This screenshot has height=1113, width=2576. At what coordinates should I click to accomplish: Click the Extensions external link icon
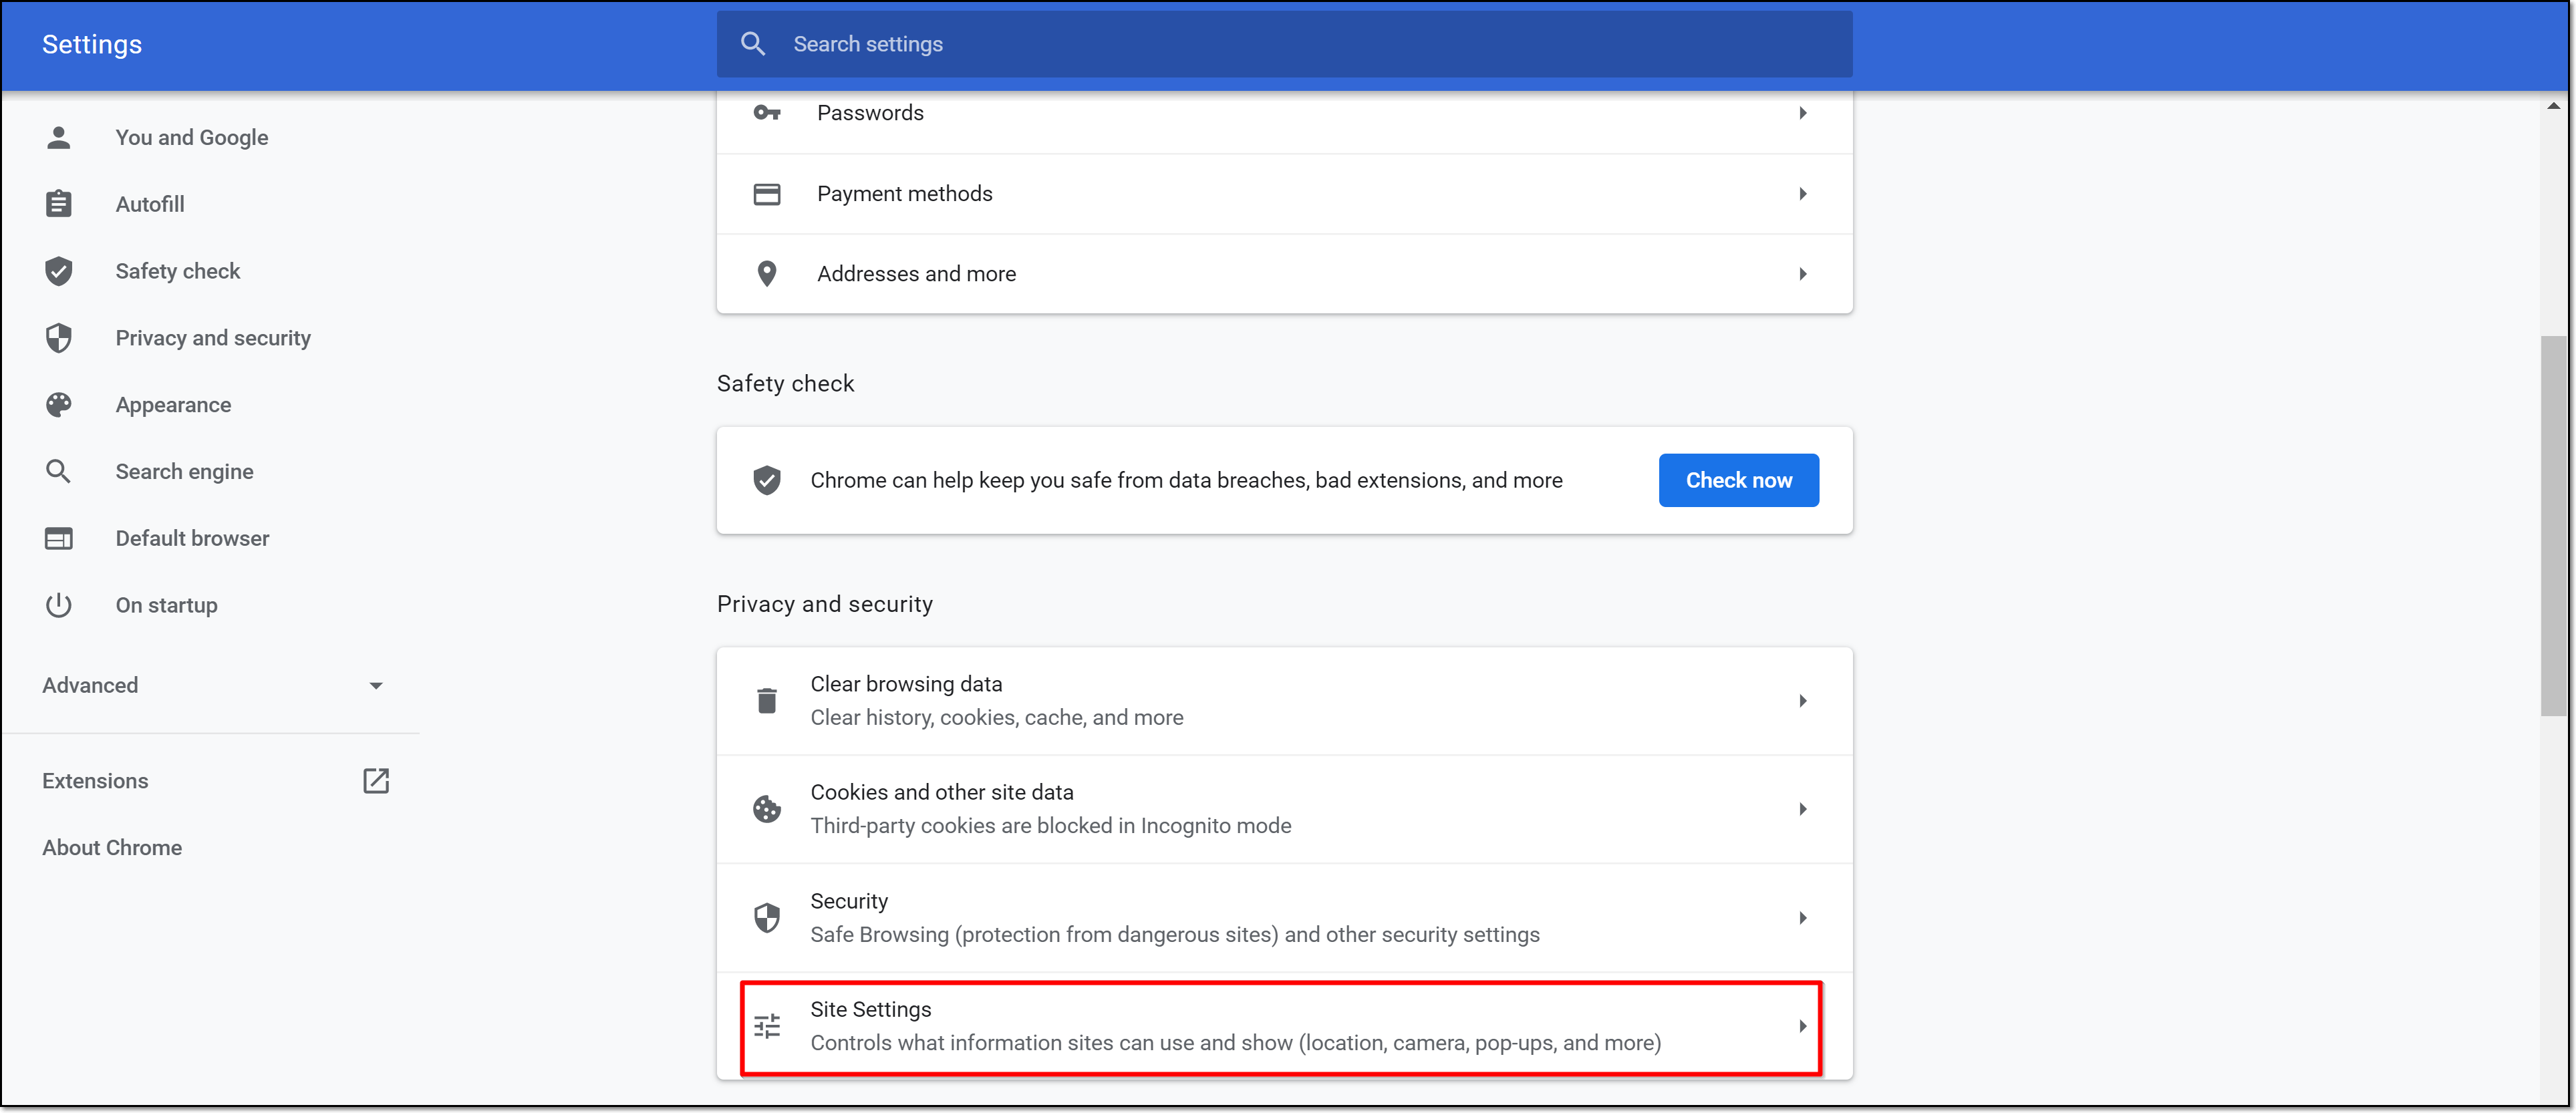point(376,781)
